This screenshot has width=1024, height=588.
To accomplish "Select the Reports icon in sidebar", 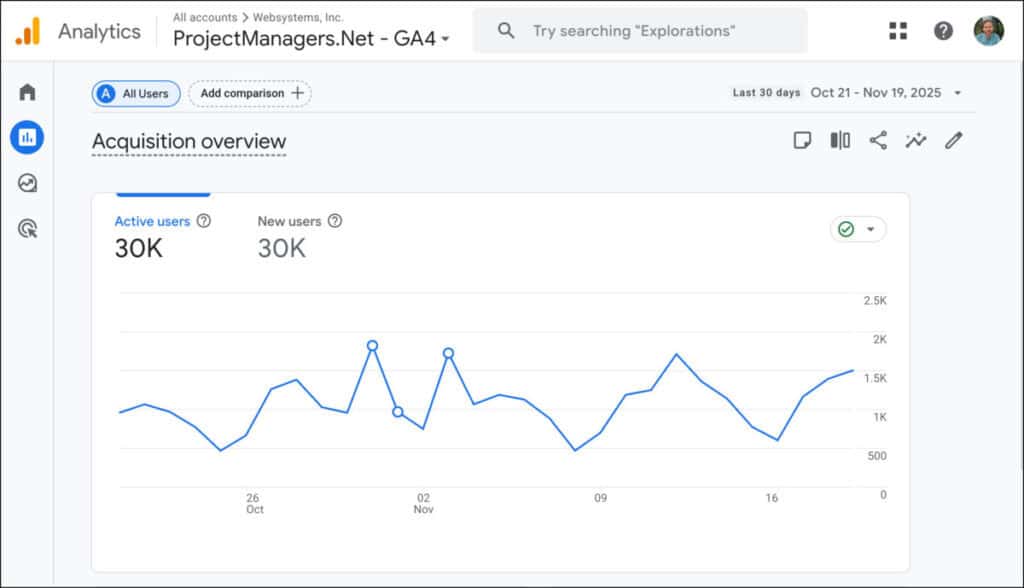I will coord(27,137).
